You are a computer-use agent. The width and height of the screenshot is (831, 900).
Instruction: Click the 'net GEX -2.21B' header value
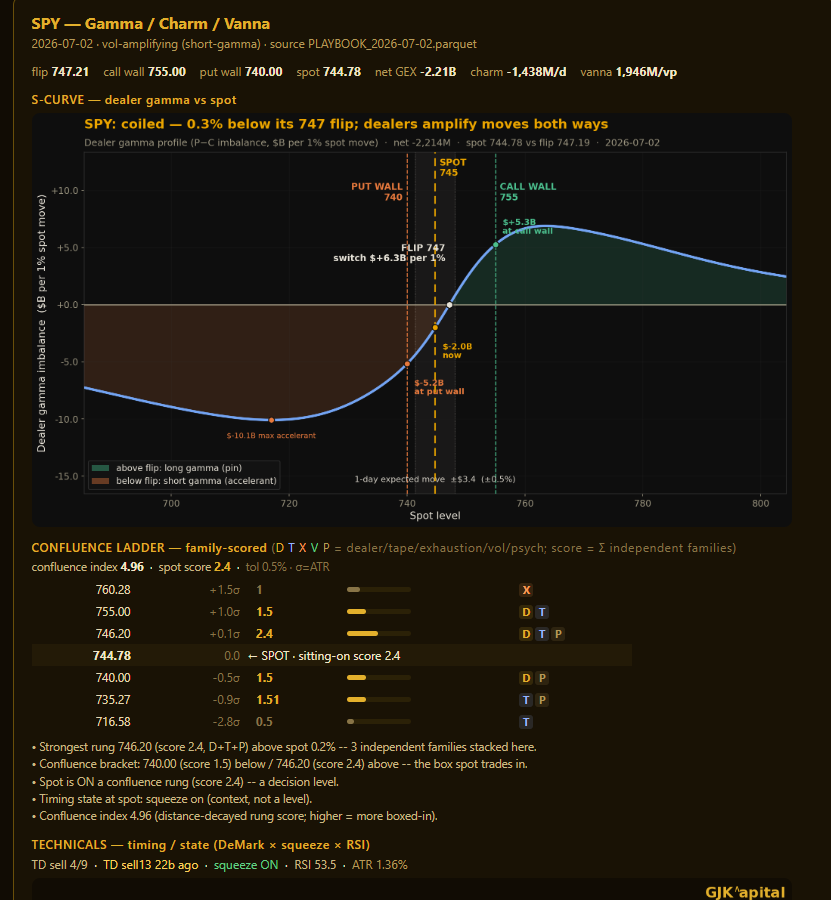click(x=416, y=72)
